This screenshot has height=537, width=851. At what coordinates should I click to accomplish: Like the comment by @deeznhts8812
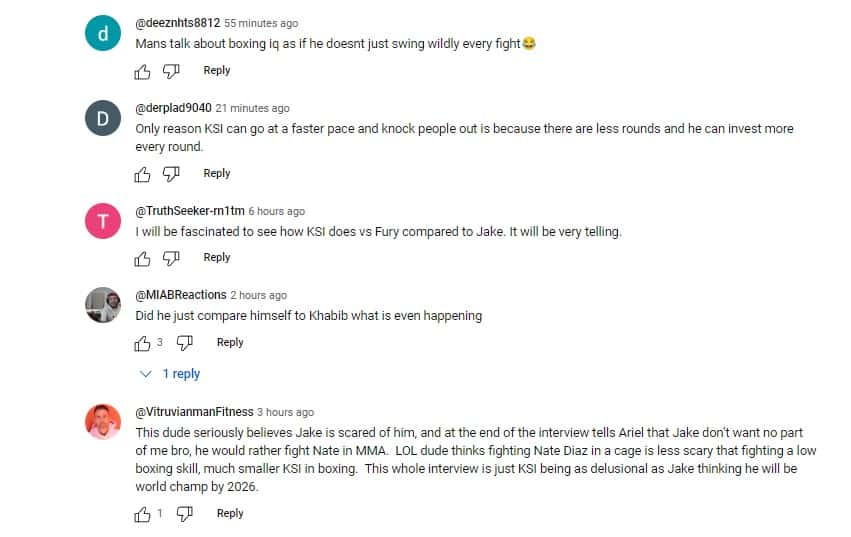(143, 71)
